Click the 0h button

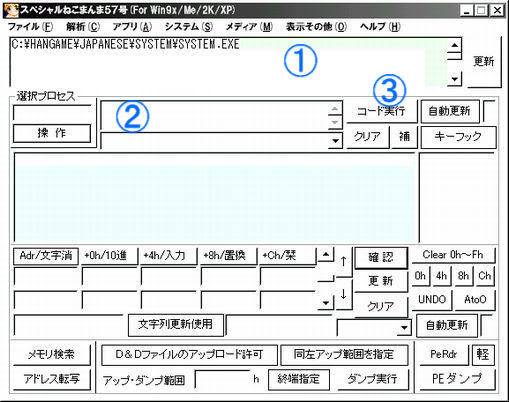[420, 276]
